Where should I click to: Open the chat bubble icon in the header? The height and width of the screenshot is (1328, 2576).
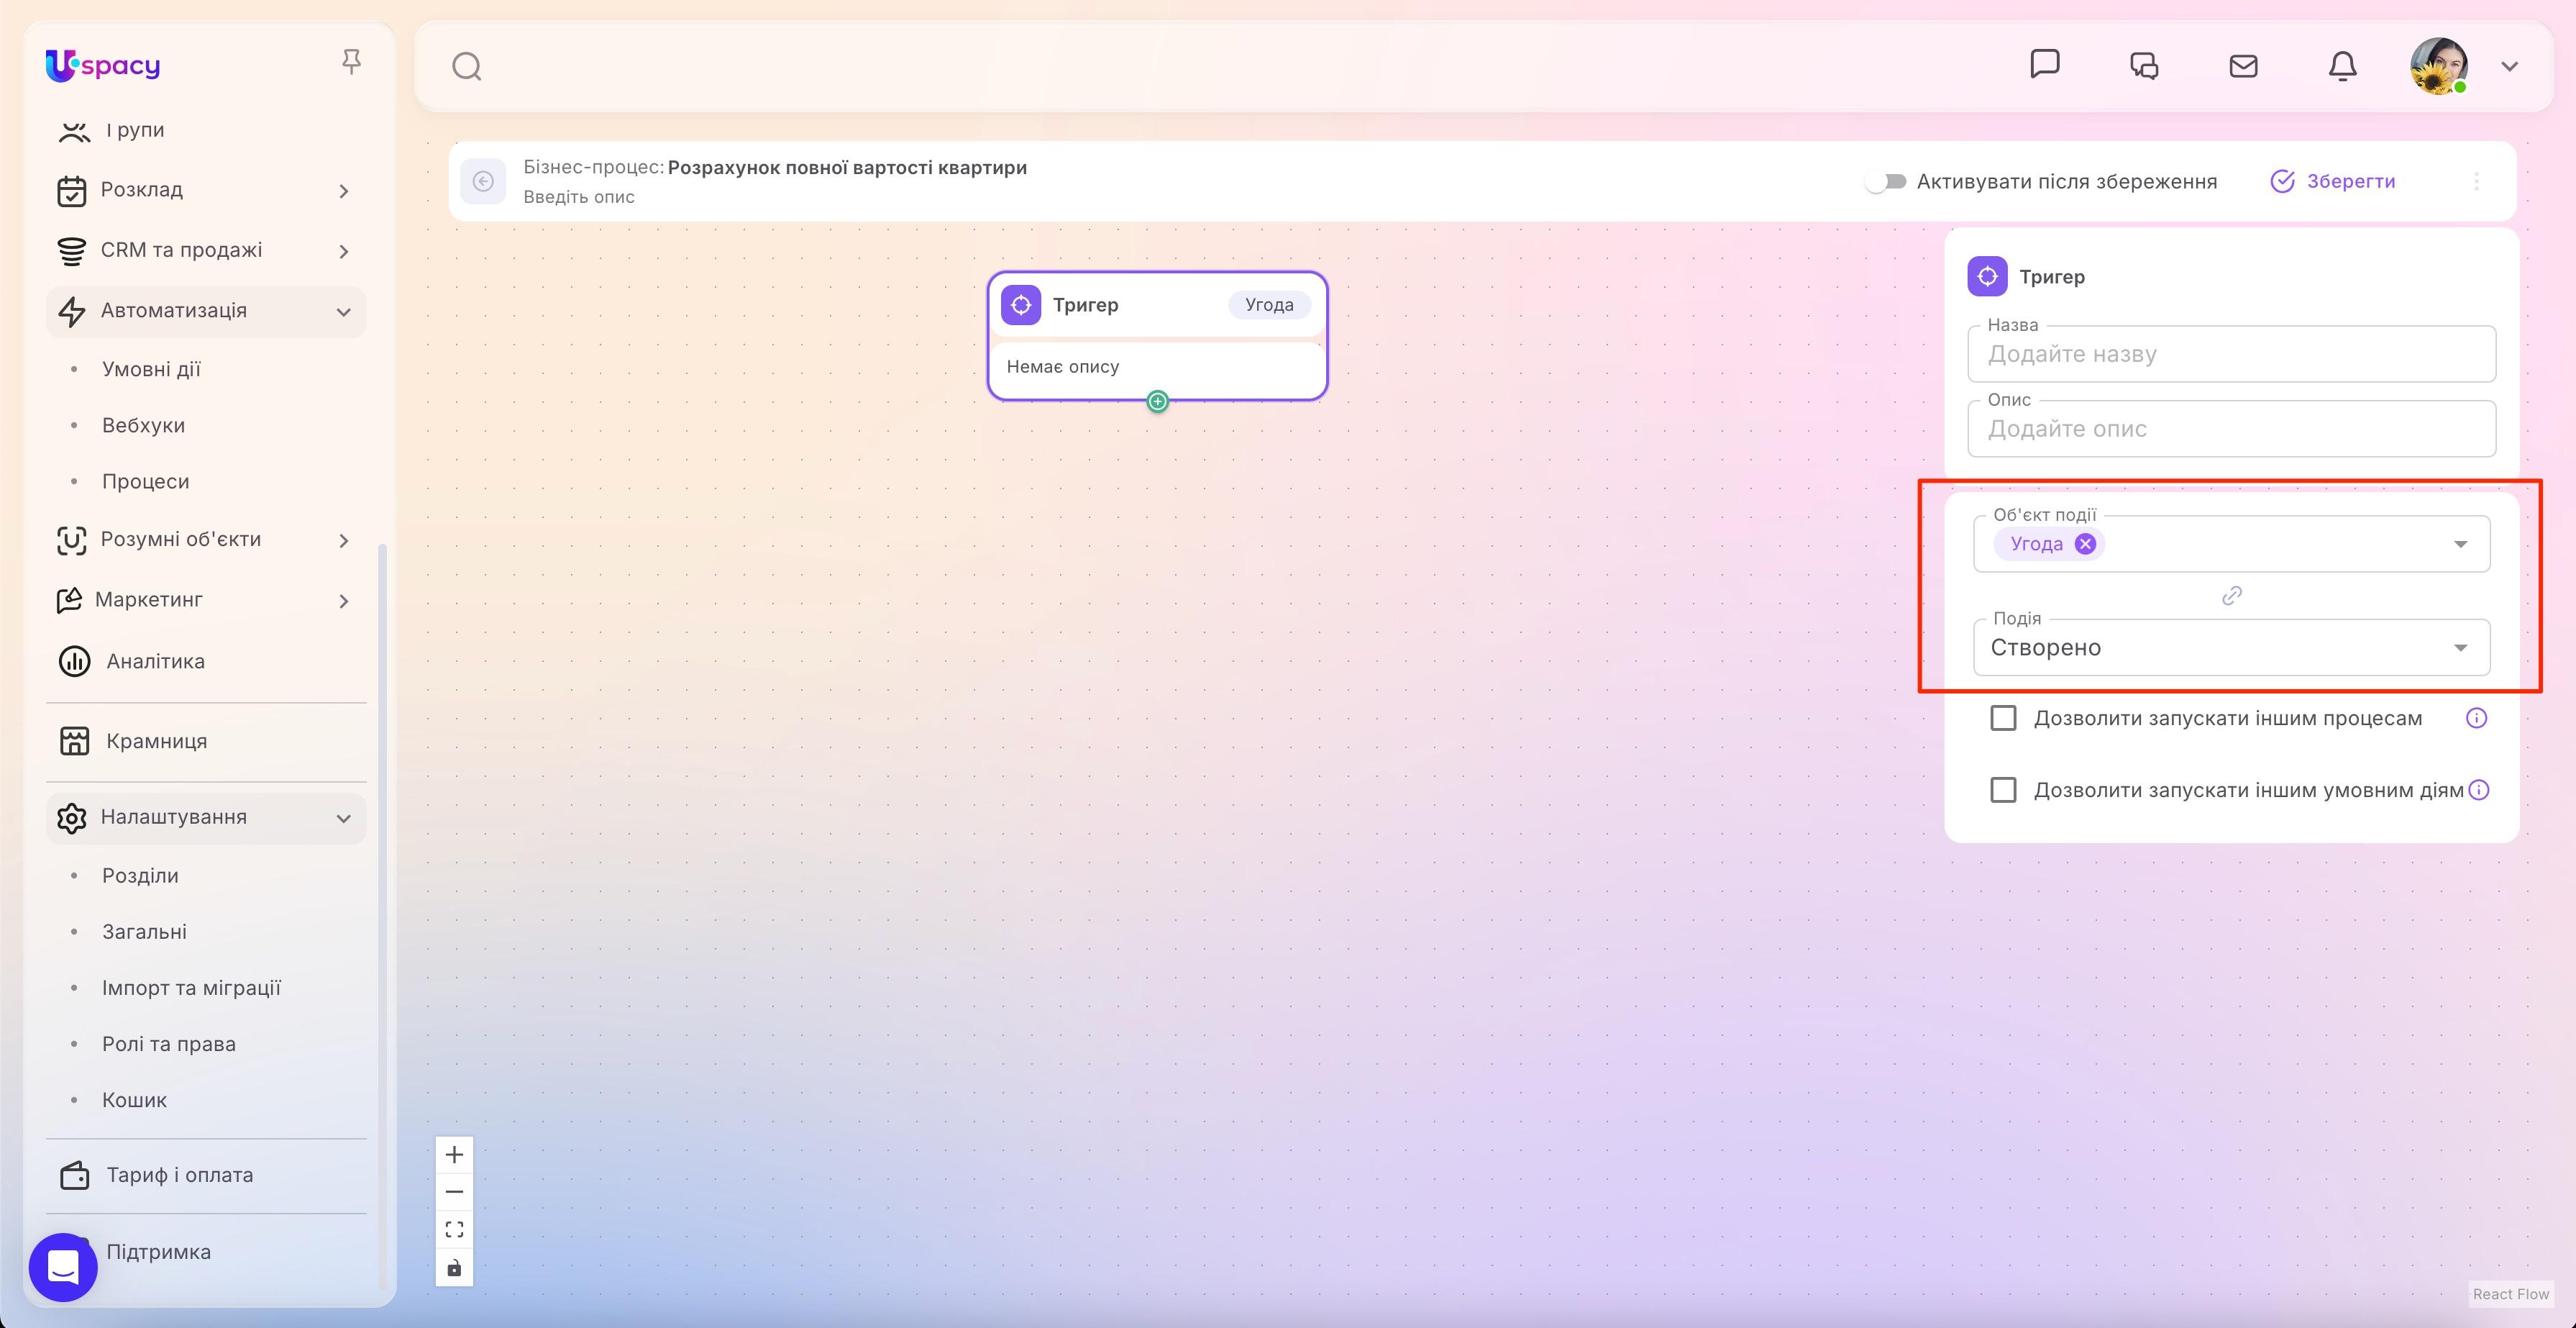pyautogui.click(x=2045, y=64)
